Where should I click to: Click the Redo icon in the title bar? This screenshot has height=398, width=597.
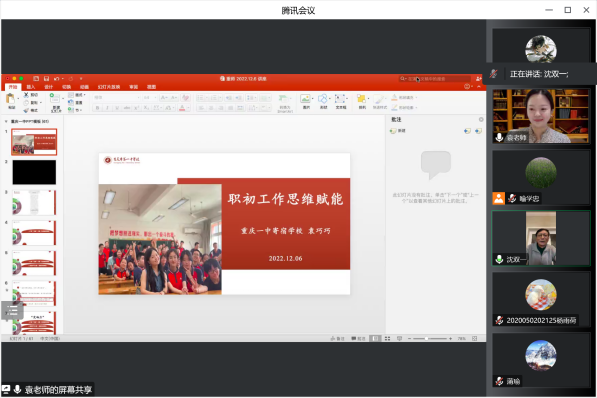[x=70, y=78]
